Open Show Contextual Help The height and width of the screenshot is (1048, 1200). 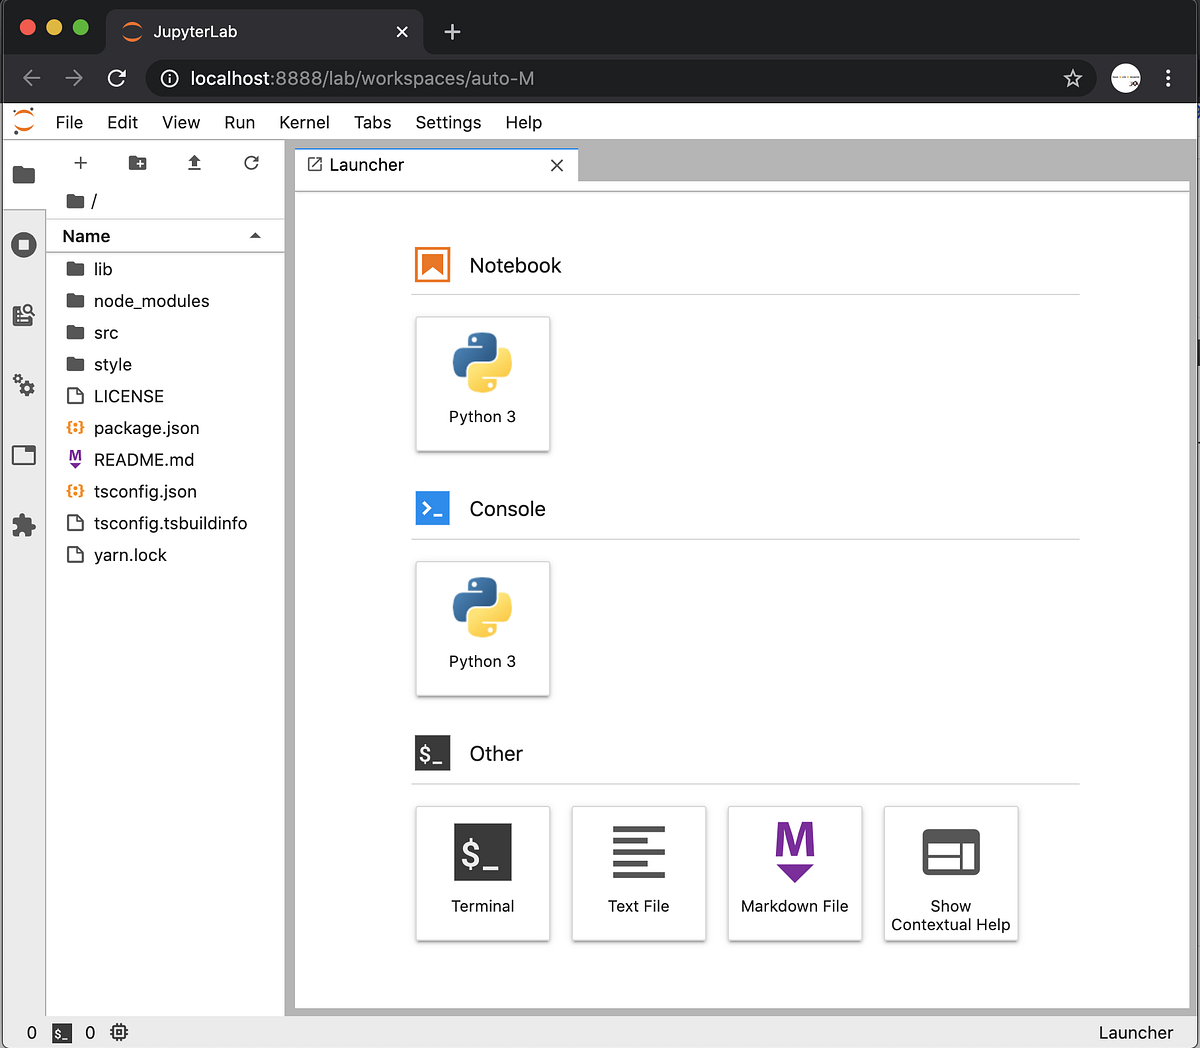click(x=950, y=874)
